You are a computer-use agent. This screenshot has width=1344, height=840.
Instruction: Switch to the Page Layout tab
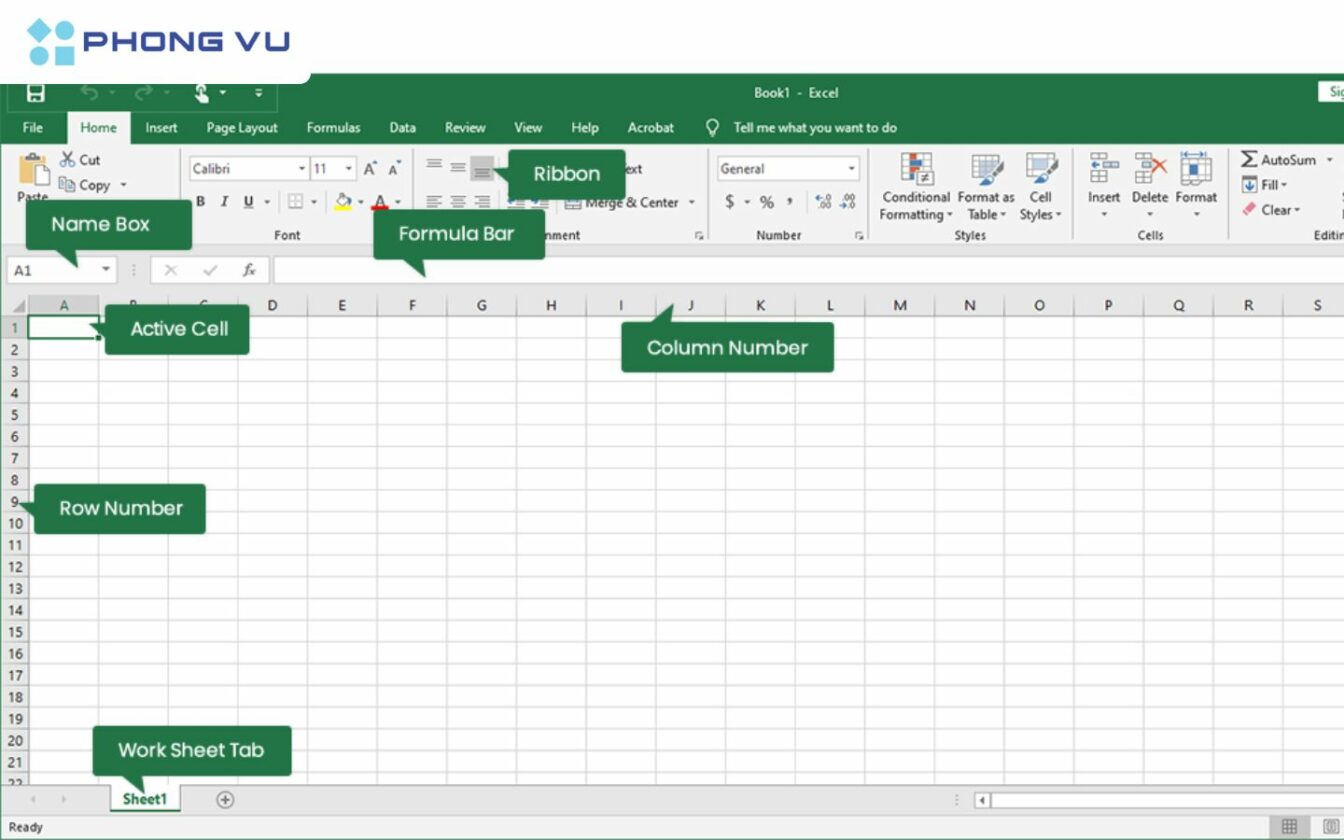pos(242,128)
